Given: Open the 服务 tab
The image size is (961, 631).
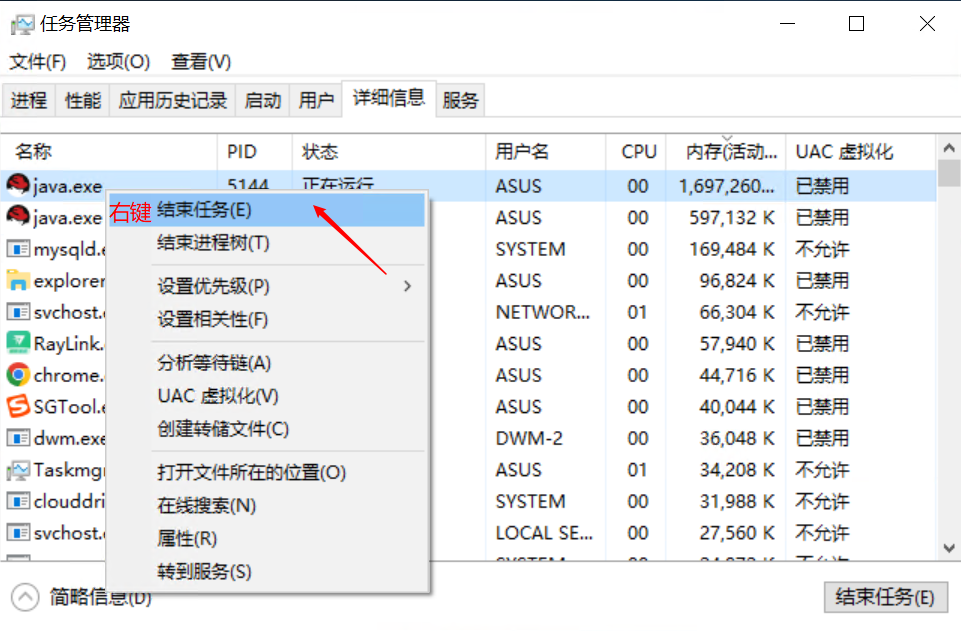Looking at the screenshot, I should point(461,100).
